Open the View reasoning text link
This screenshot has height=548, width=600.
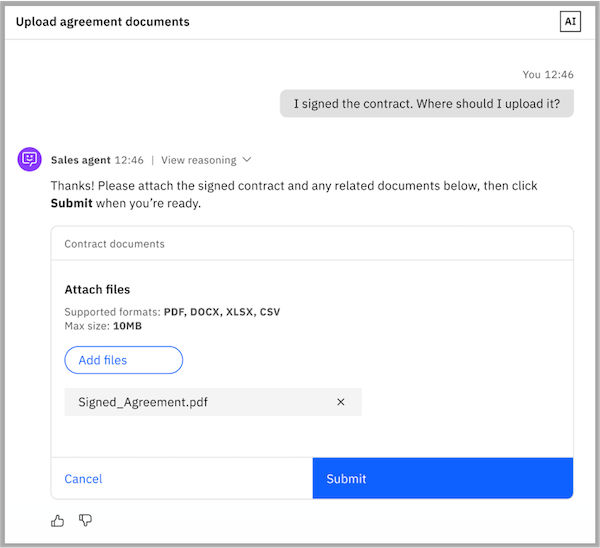(x=199, y=160)
